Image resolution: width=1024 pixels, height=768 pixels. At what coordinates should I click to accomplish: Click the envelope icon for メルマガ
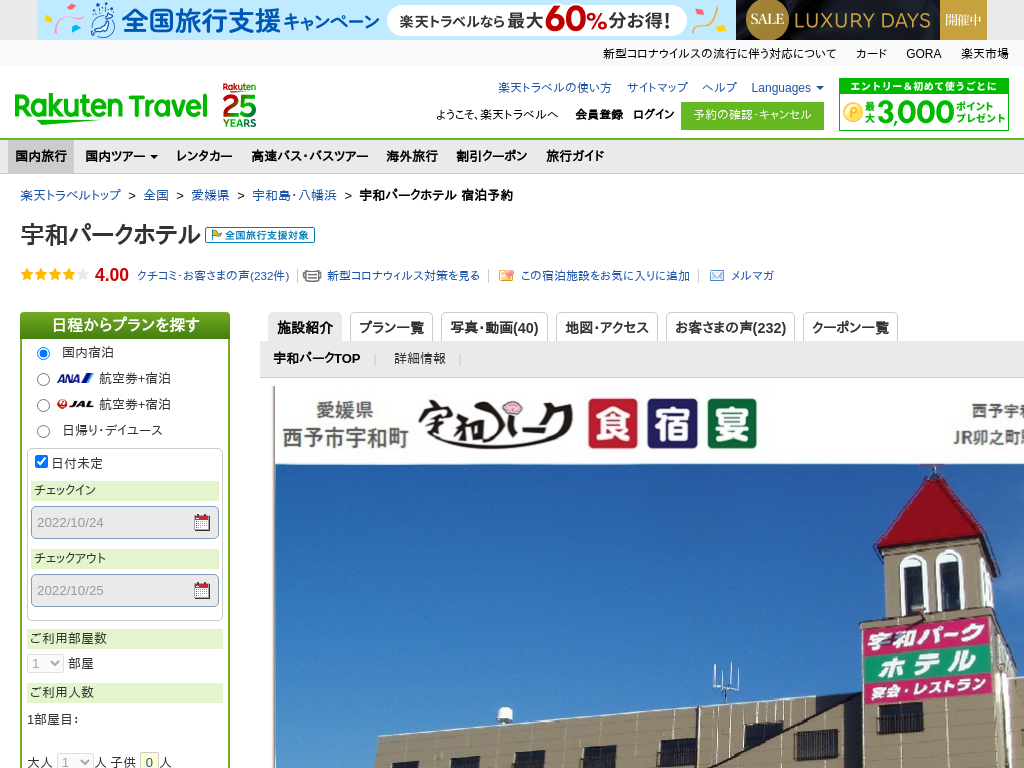pos(717,276)
